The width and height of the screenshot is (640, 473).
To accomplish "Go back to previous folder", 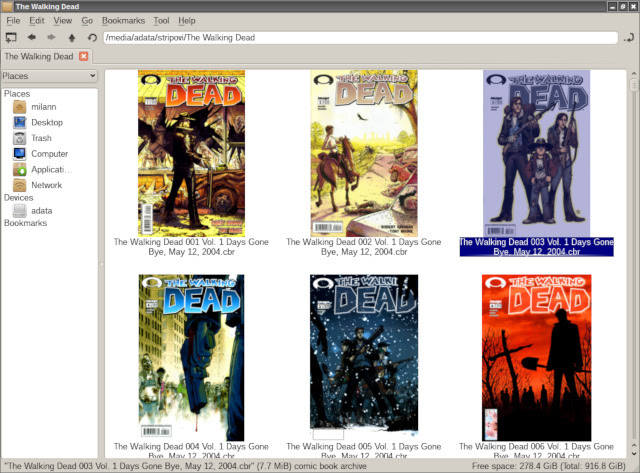I will [x=32, y=38].
